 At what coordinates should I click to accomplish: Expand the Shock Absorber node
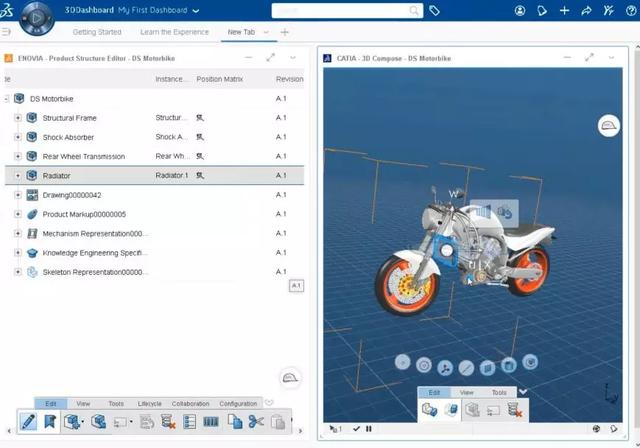[18, 137]
